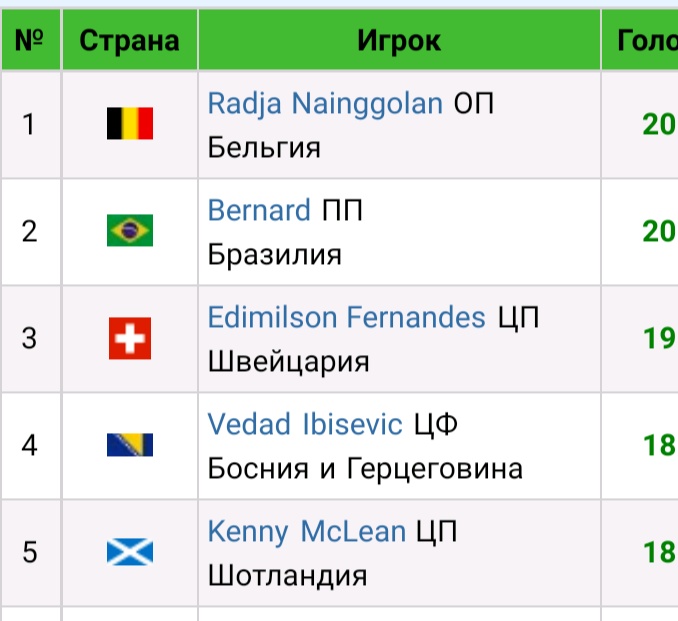
Task: Click the Босния и Герцеговина text
Action: (x=365, y=468)
